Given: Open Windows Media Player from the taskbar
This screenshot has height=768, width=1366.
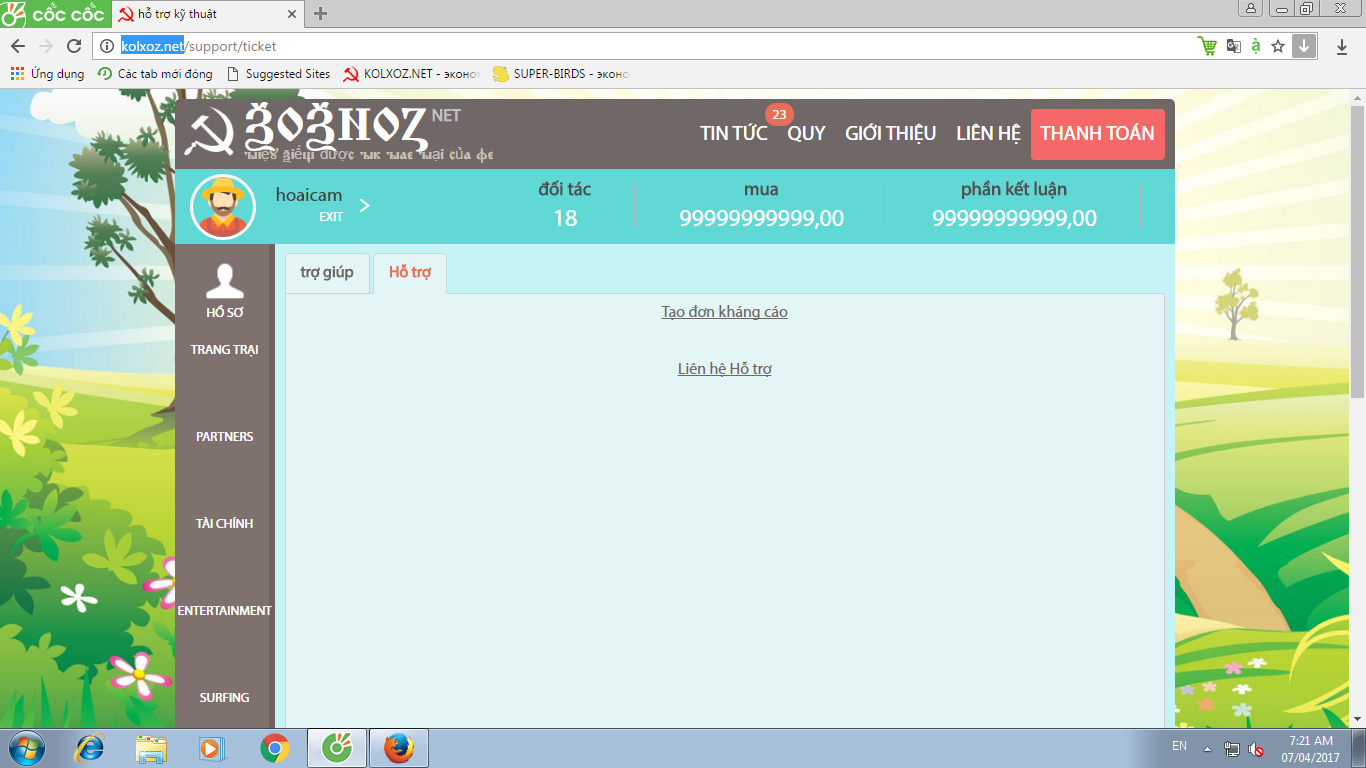Looking at the screenshot, I should tap(210, 748).
